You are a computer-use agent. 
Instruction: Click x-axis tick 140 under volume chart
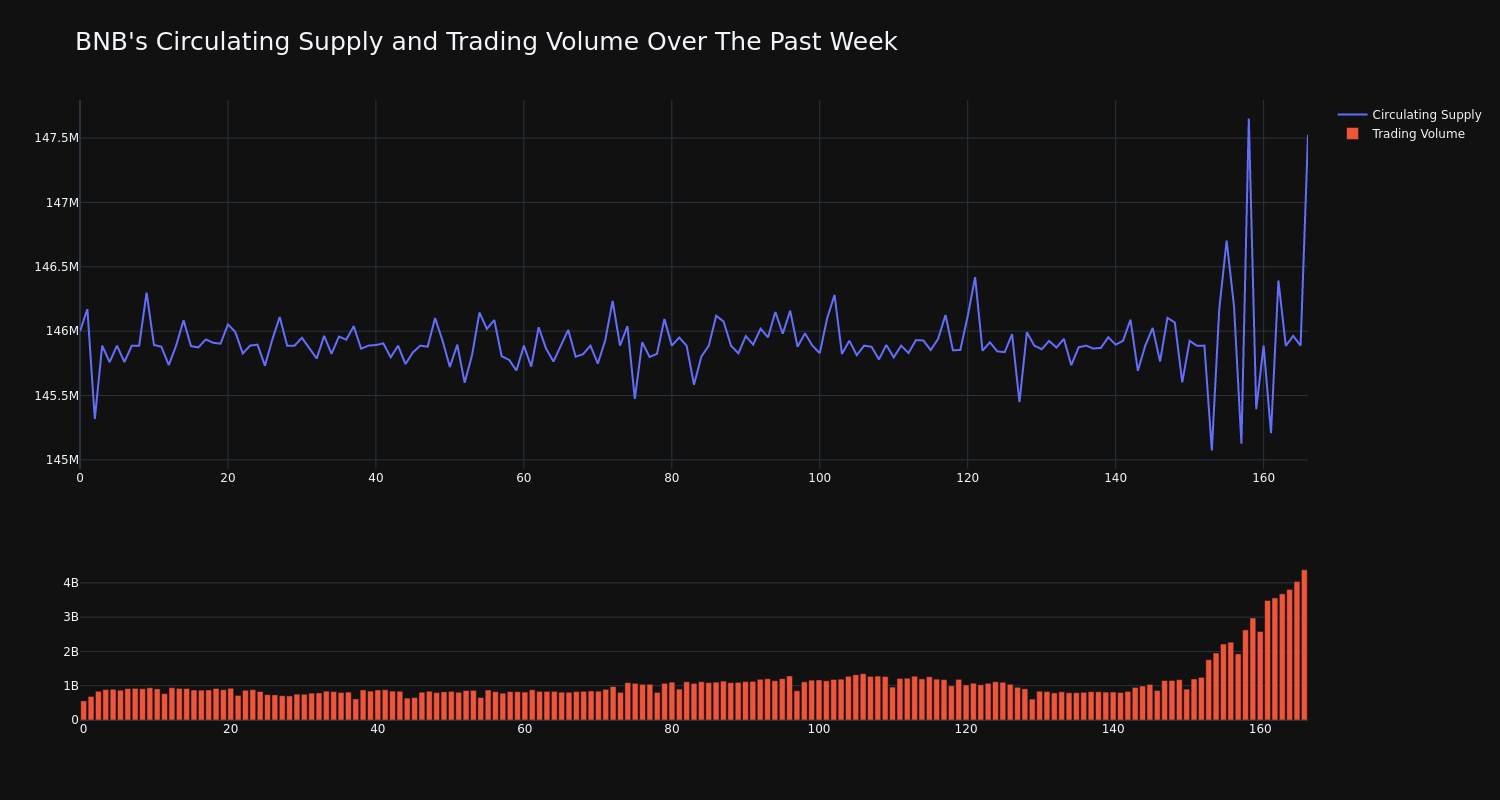(1113, 729)
